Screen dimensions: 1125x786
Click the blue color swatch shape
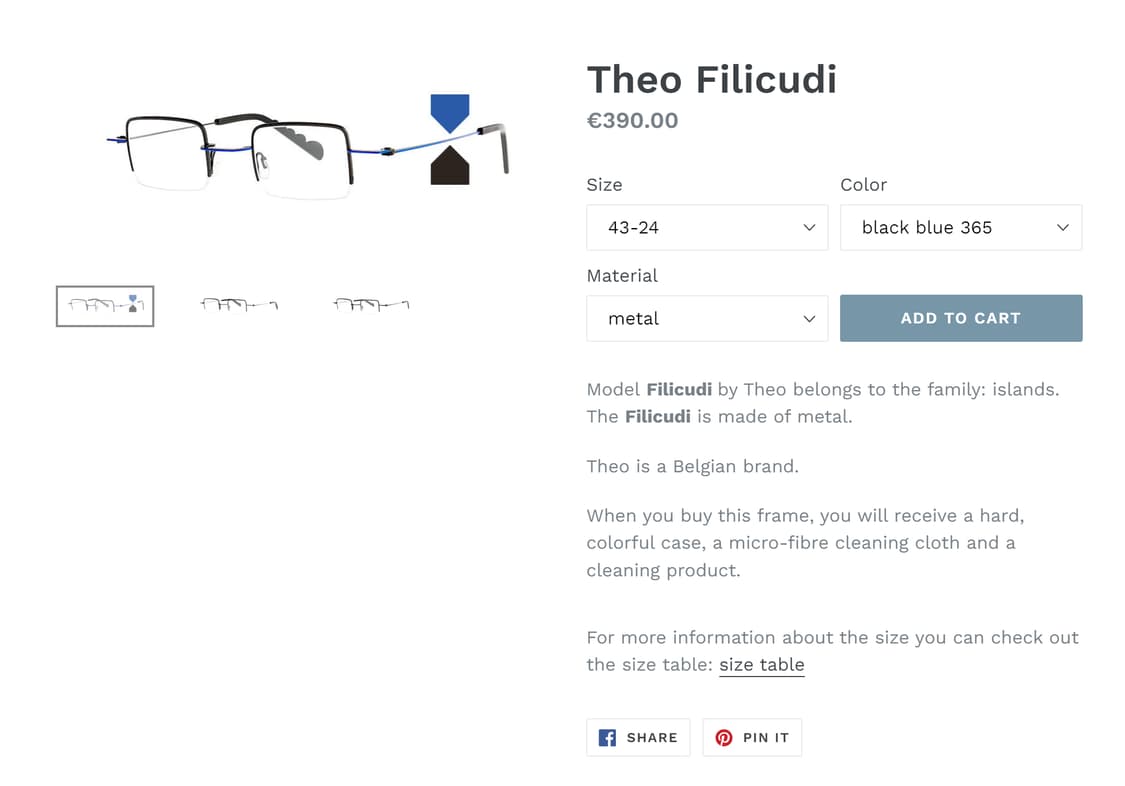(x=450, y=110)
